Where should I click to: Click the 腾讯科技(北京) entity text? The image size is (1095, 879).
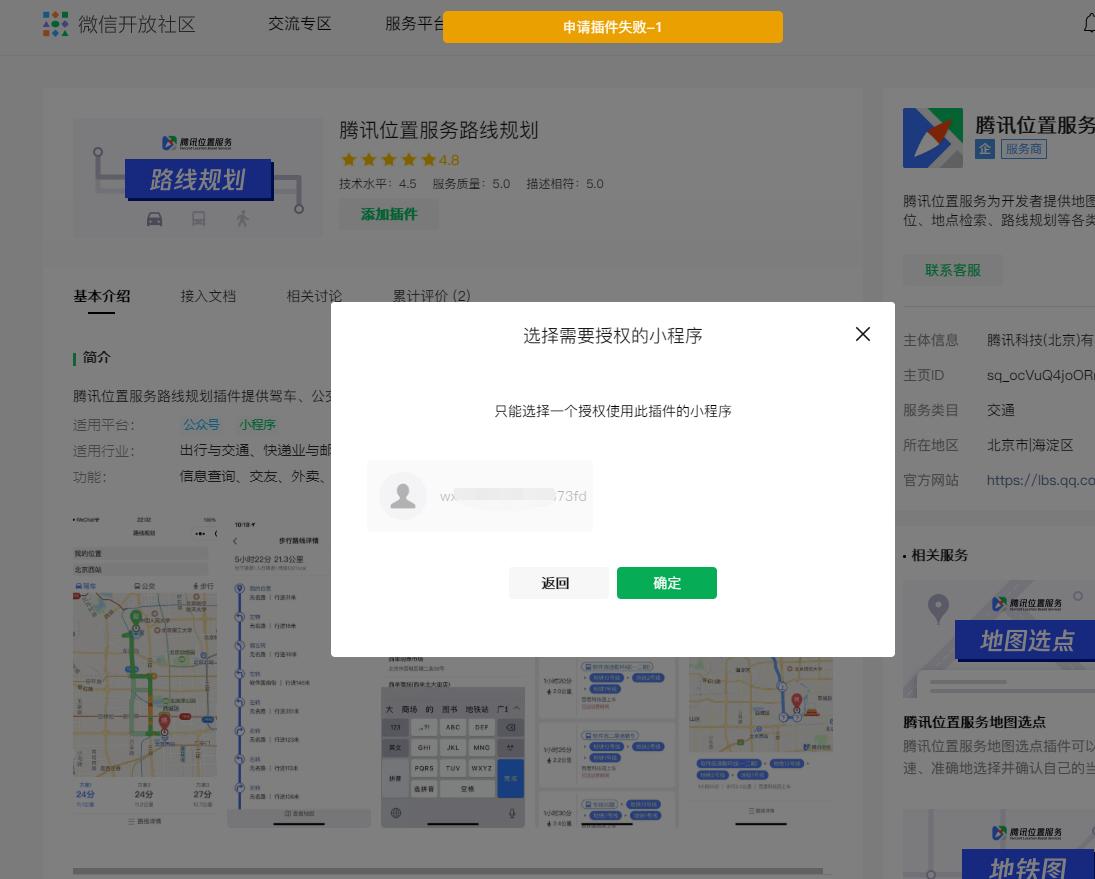click(x=1040, y=341)
